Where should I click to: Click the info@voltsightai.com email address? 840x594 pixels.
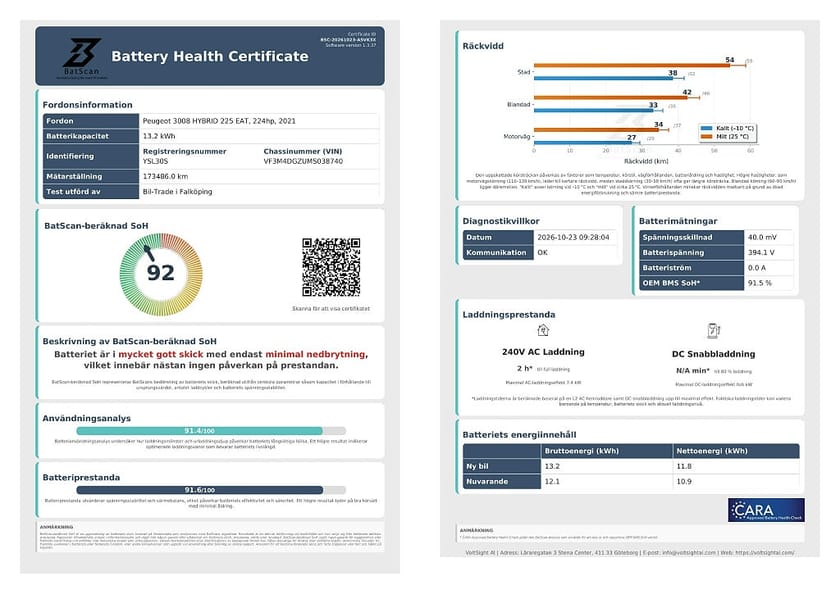tap(688, 553)
